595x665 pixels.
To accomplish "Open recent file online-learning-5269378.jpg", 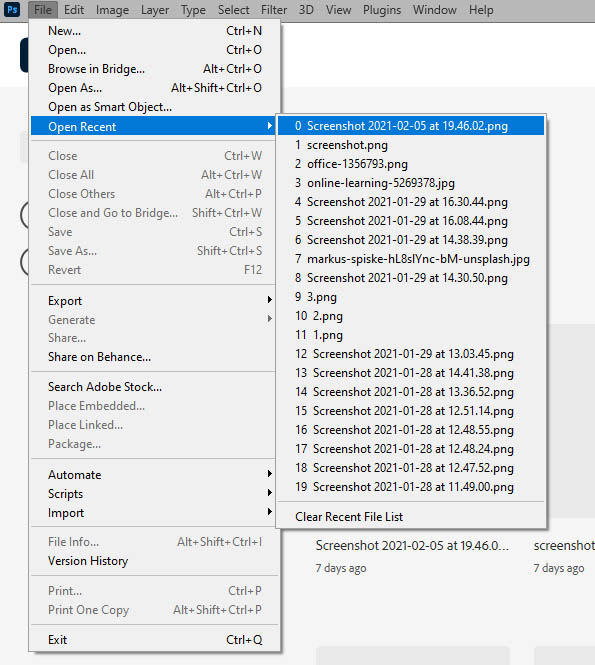I will pyautogui.click(x=411, y=183).
